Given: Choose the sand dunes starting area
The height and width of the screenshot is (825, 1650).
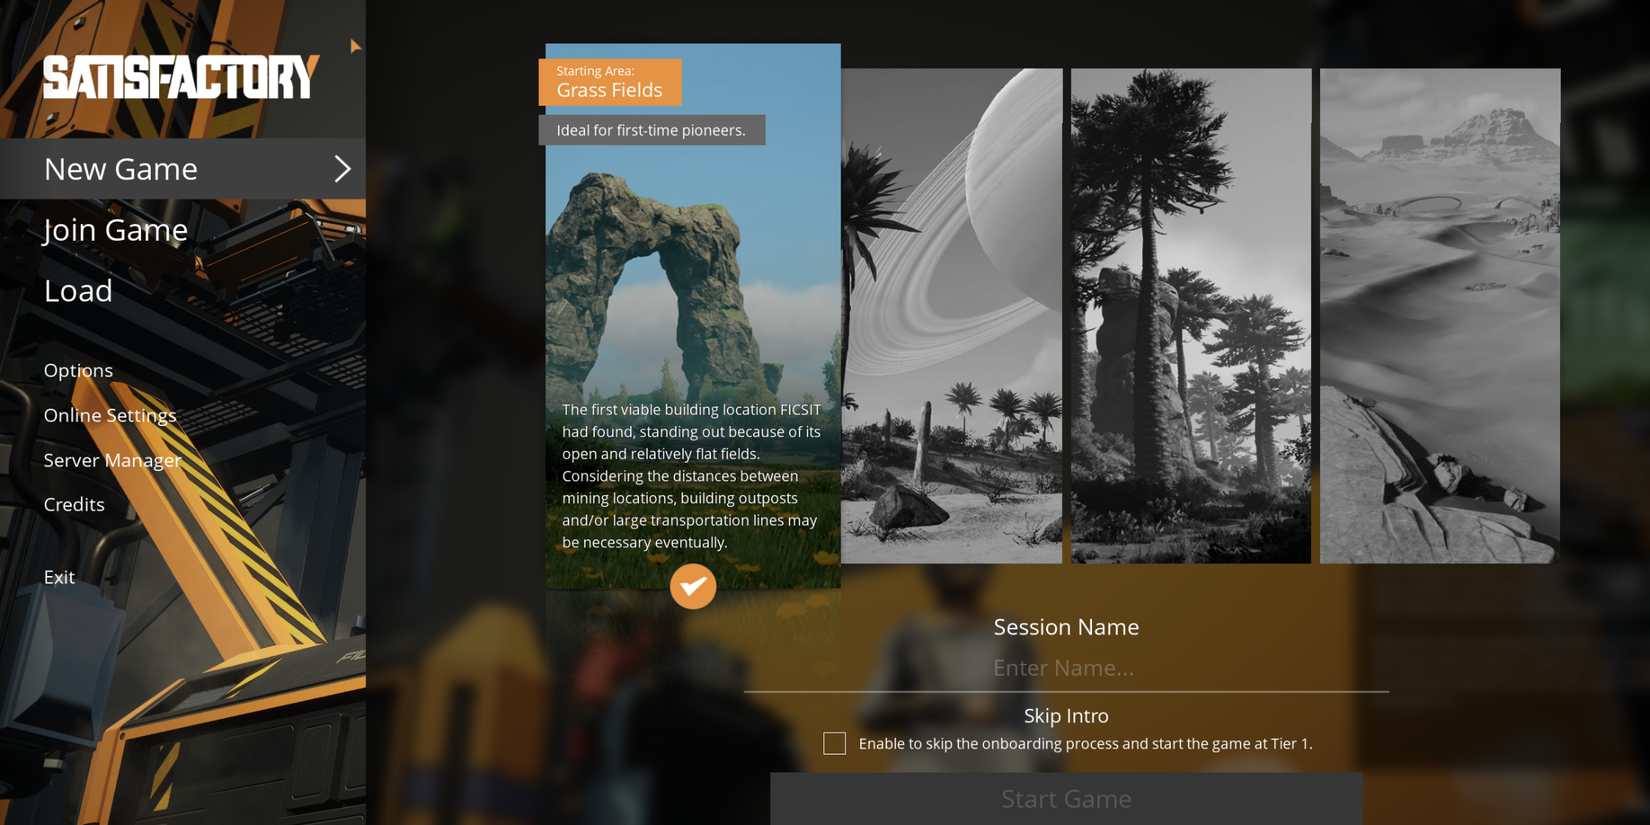Looking at the screenshot, I should 1439,315.
